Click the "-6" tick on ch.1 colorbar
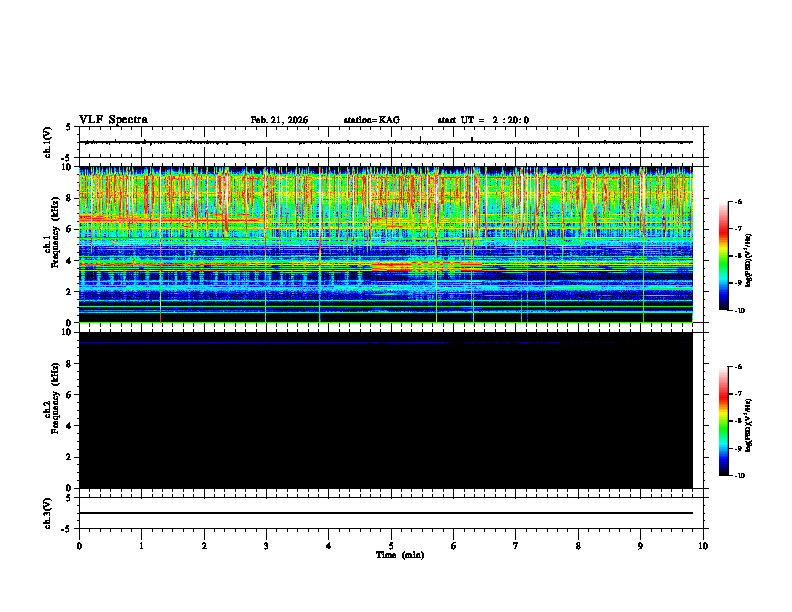 click(738, 201)
